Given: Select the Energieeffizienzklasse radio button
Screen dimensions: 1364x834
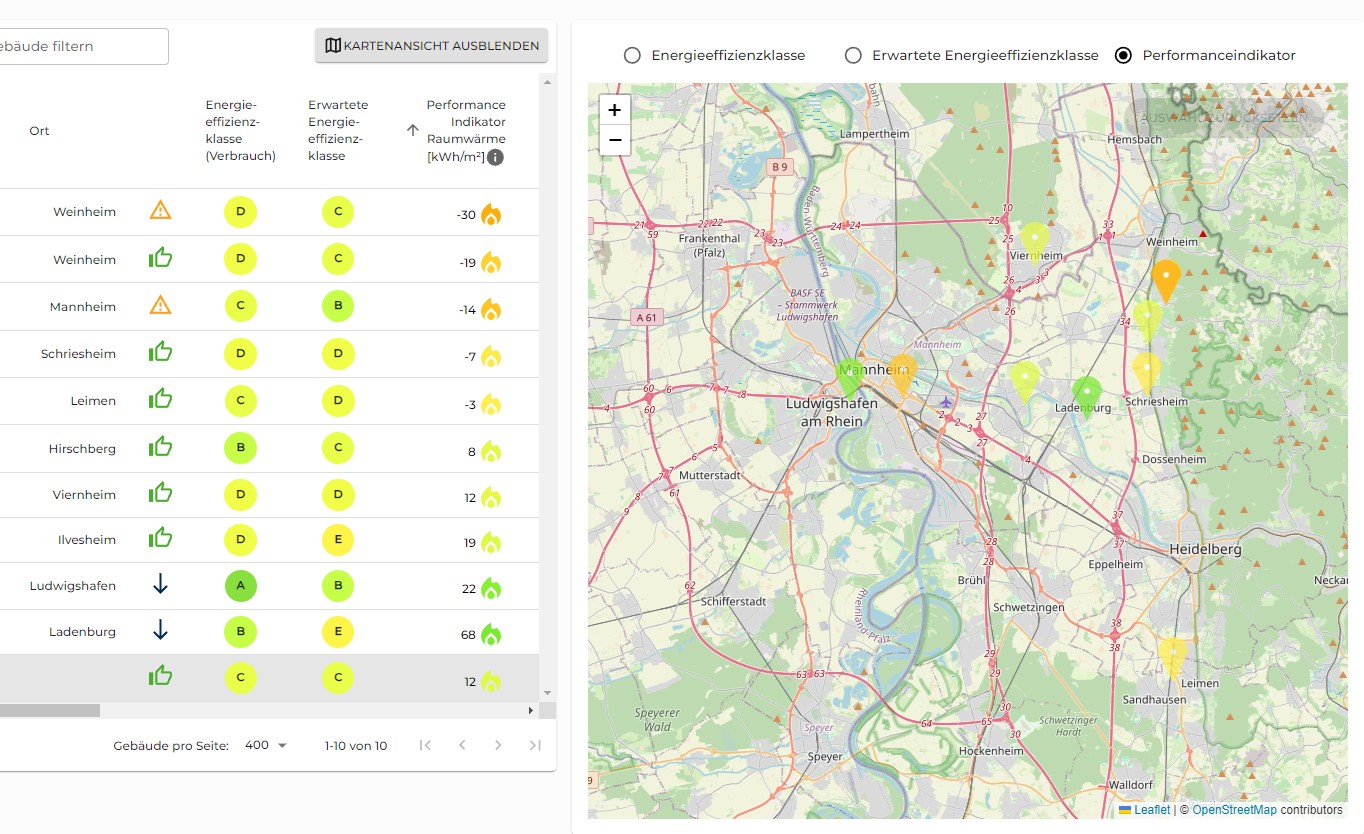Looking at the screenshot, I should [x=632, y=55].
